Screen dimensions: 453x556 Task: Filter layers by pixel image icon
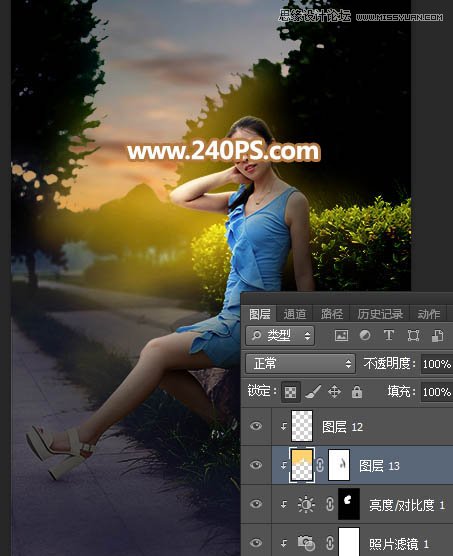[x=341, y=335]
